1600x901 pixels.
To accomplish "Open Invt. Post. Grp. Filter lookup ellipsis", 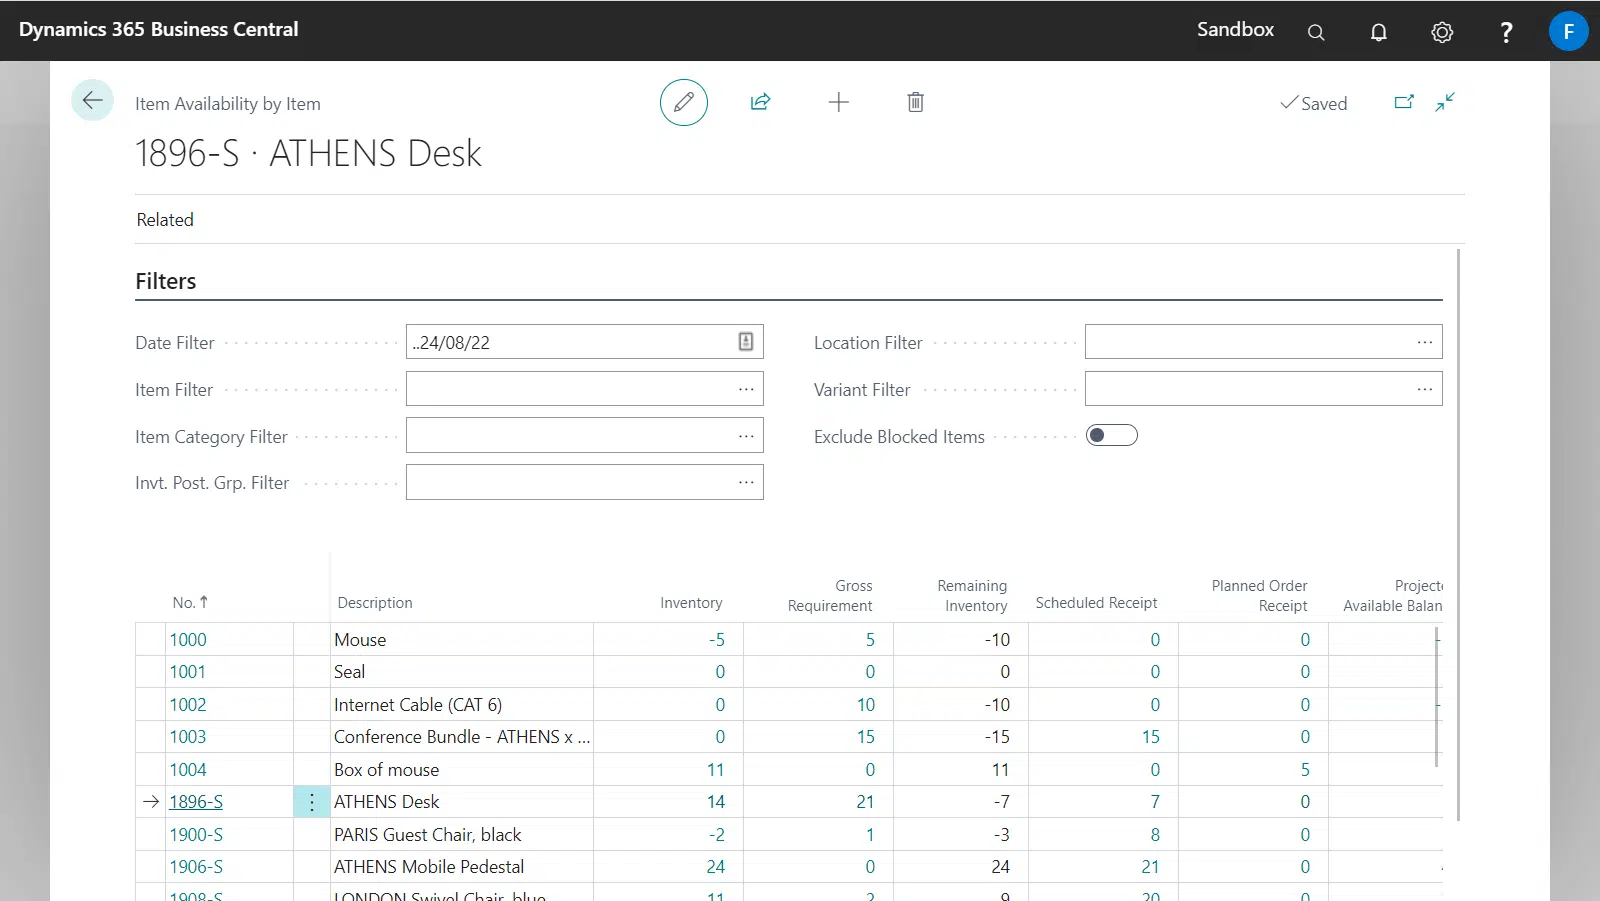I will tap(746, 482).
